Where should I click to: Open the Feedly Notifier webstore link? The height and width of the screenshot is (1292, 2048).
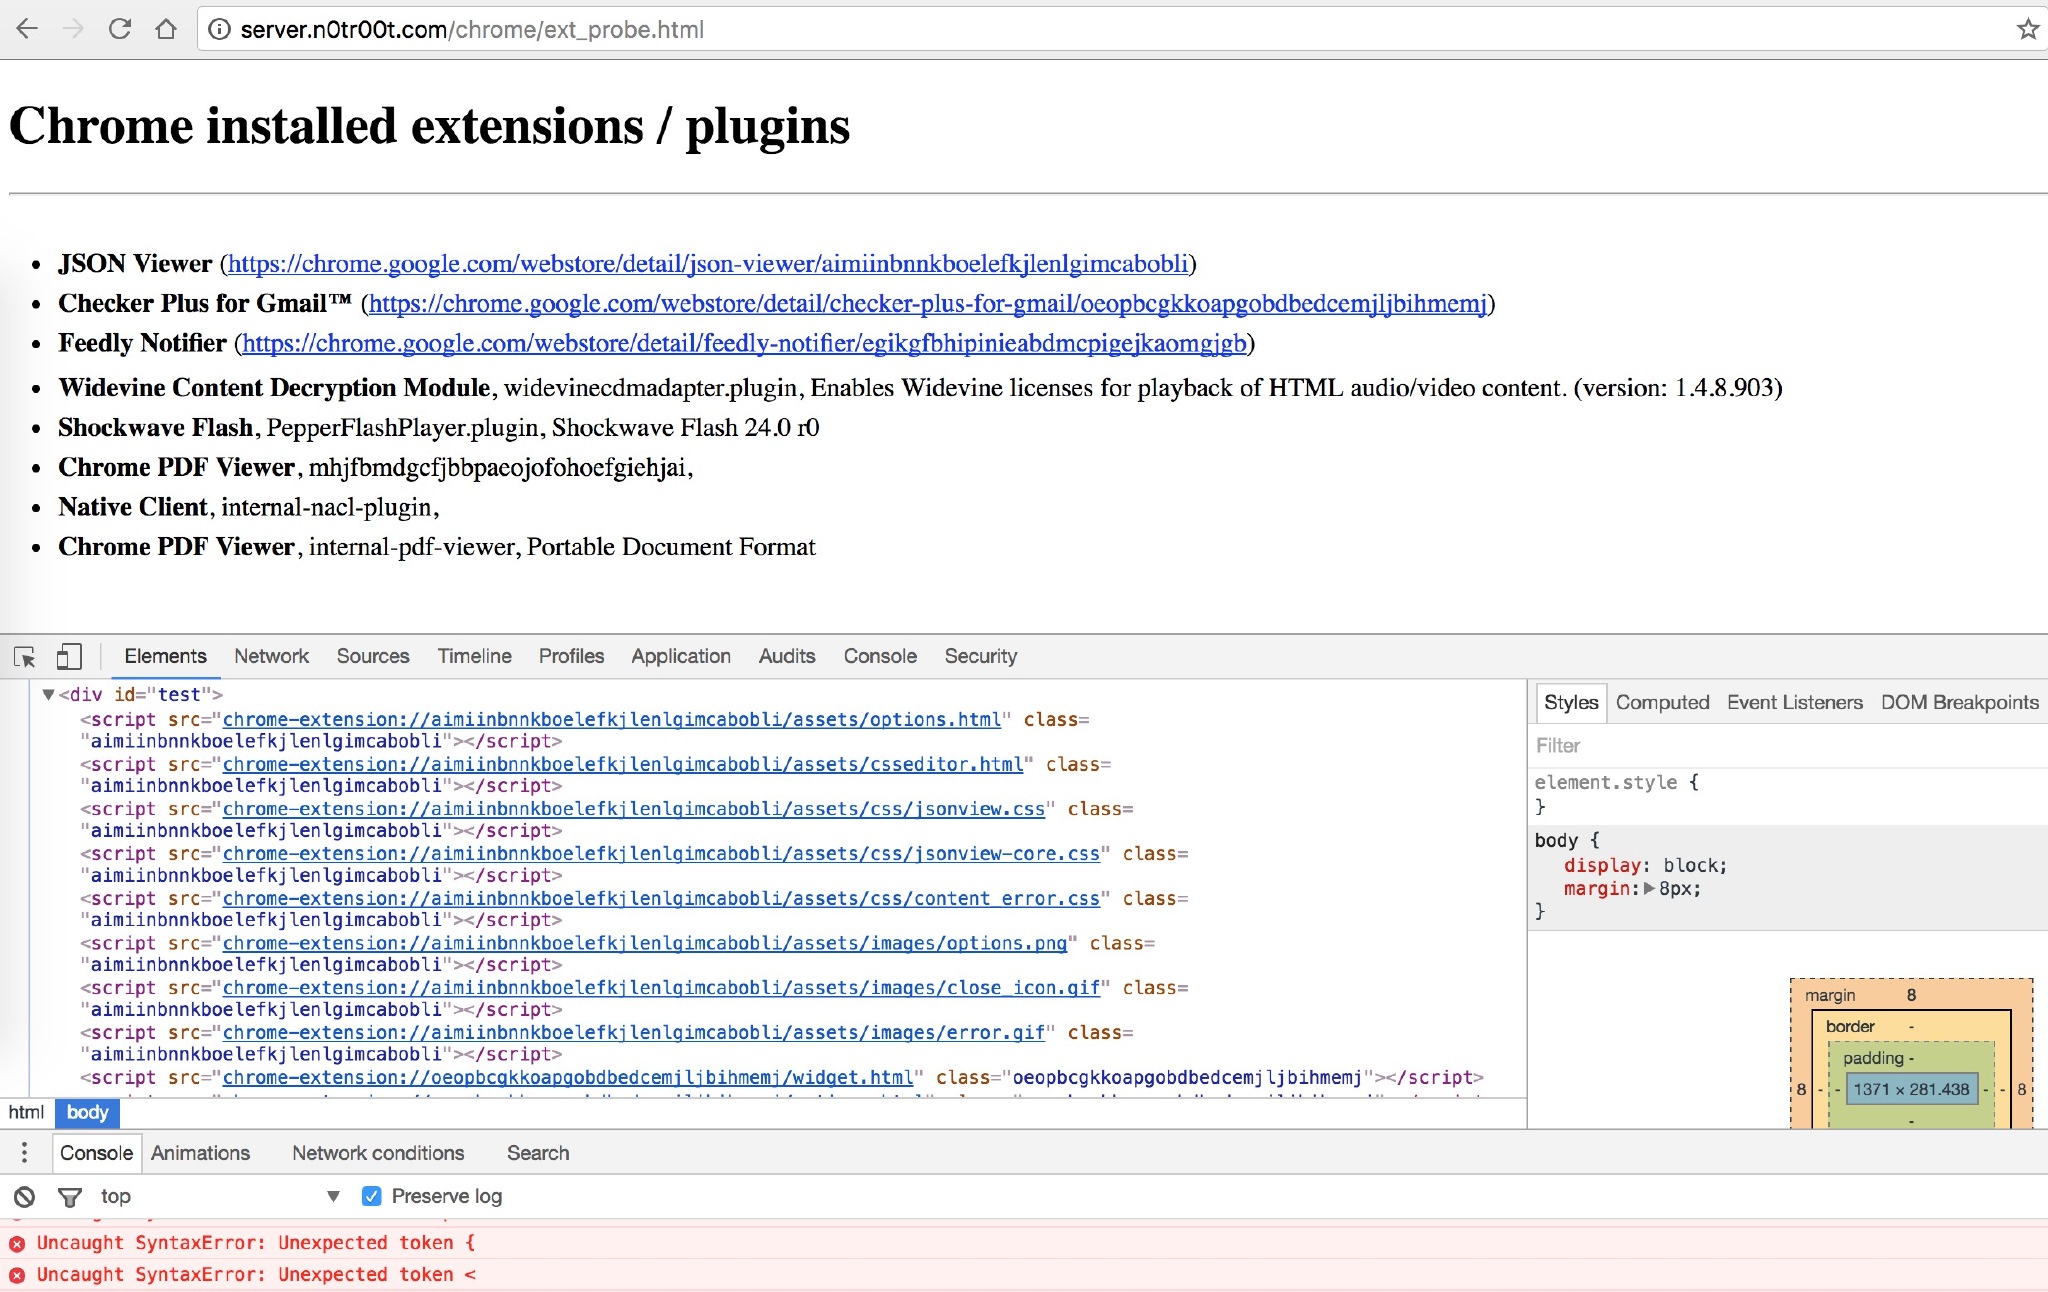point(745,344)
